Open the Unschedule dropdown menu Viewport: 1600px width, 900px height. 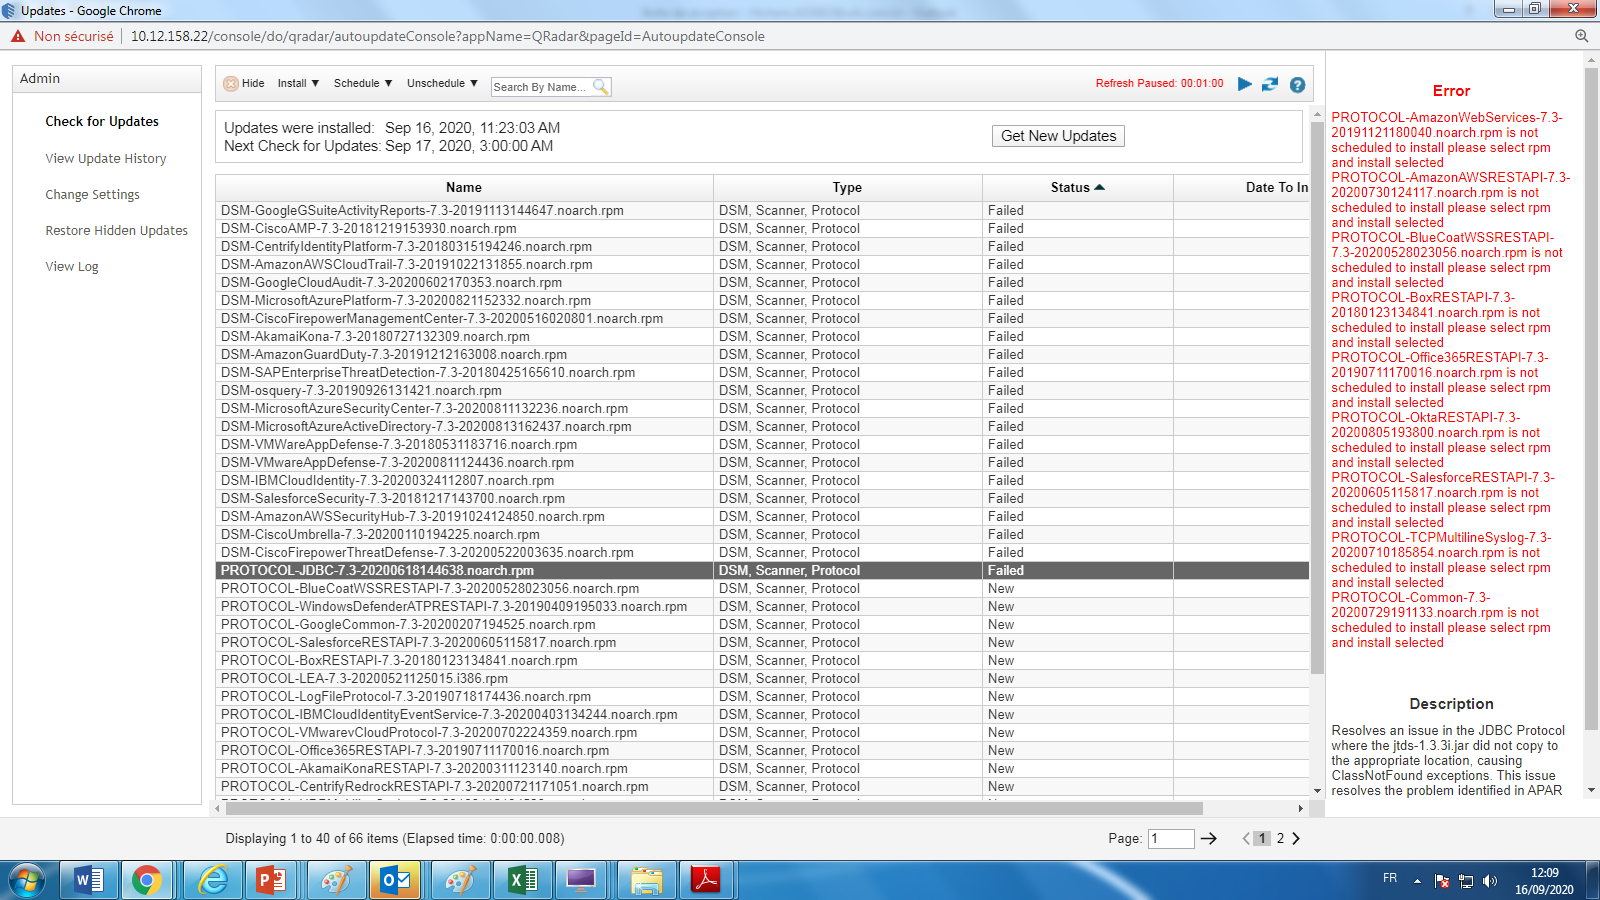(442, 84)
